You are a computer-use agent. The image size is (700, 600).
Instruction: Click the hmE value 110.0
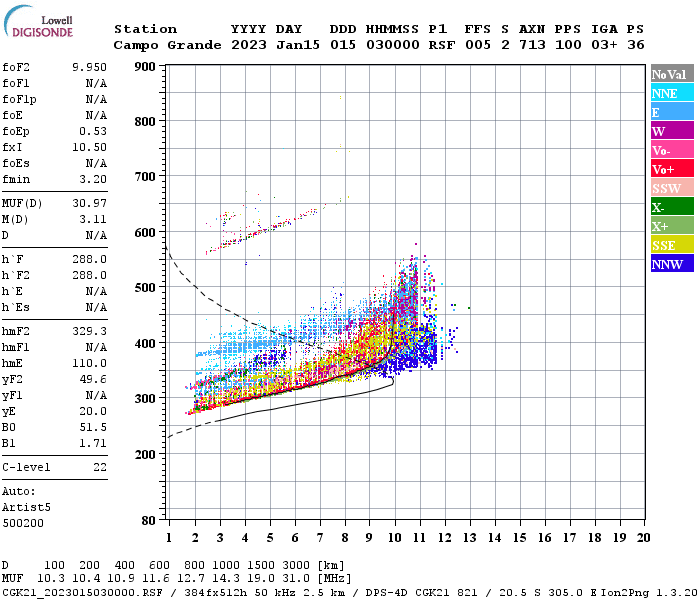click(89, 363)
